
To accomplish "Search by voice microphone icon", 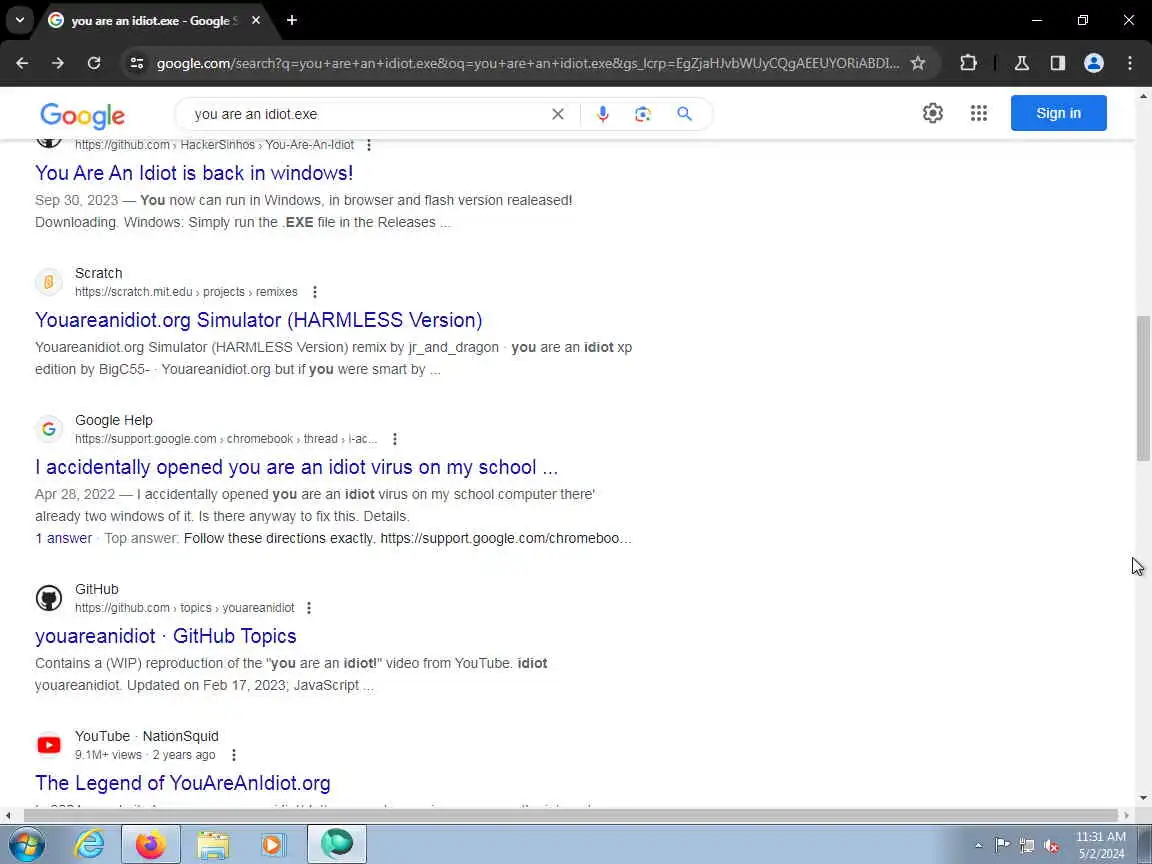I will (x=602, y=114).
